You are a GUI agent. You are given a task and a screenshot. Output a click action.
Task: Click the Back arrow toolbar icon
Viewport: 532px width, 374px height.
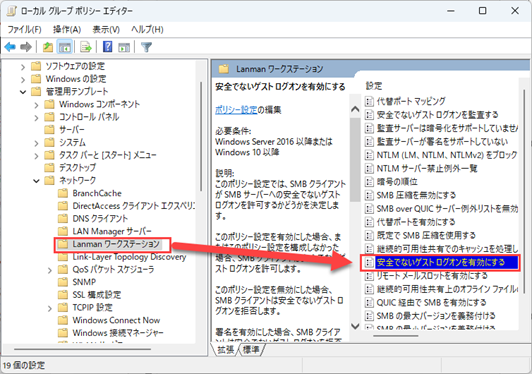(x=10, y=47)
